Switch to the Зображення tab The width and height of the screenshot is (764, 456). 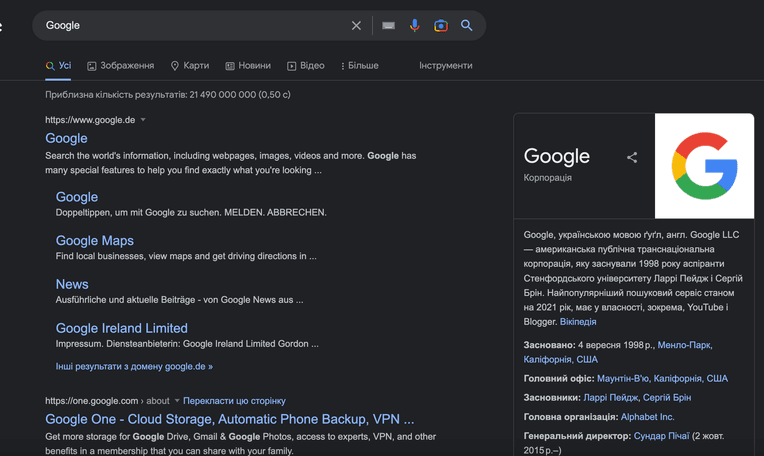120,66
